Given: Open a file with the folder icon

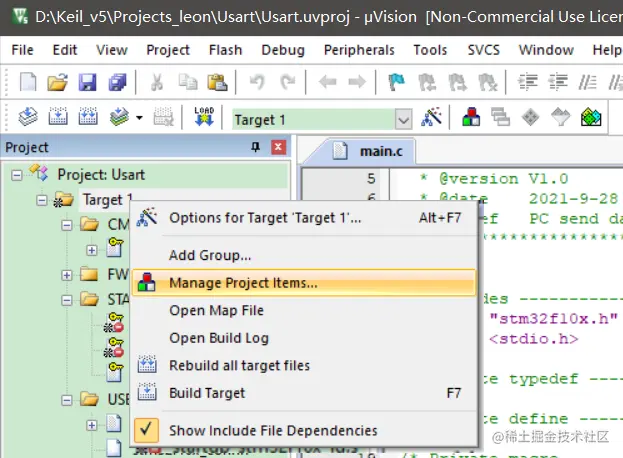Looking at the screenshot, I should pos(58,82).
